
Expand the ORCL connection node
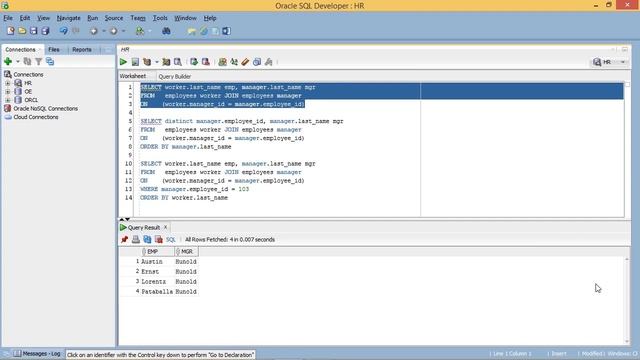(x=7, y=100)
